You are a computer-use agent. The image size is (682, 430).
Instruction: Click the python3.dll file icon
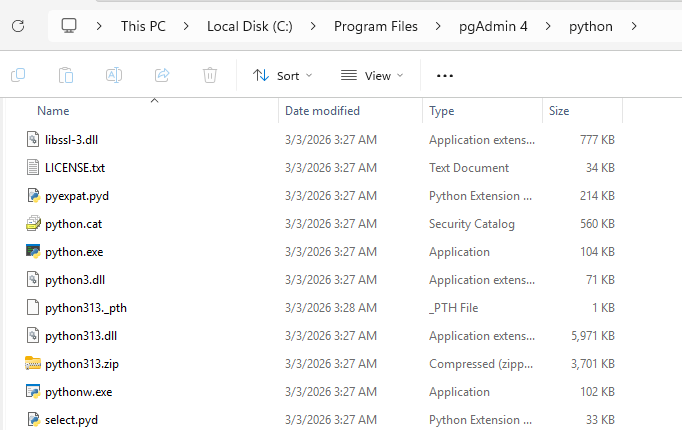click(33, 280)
